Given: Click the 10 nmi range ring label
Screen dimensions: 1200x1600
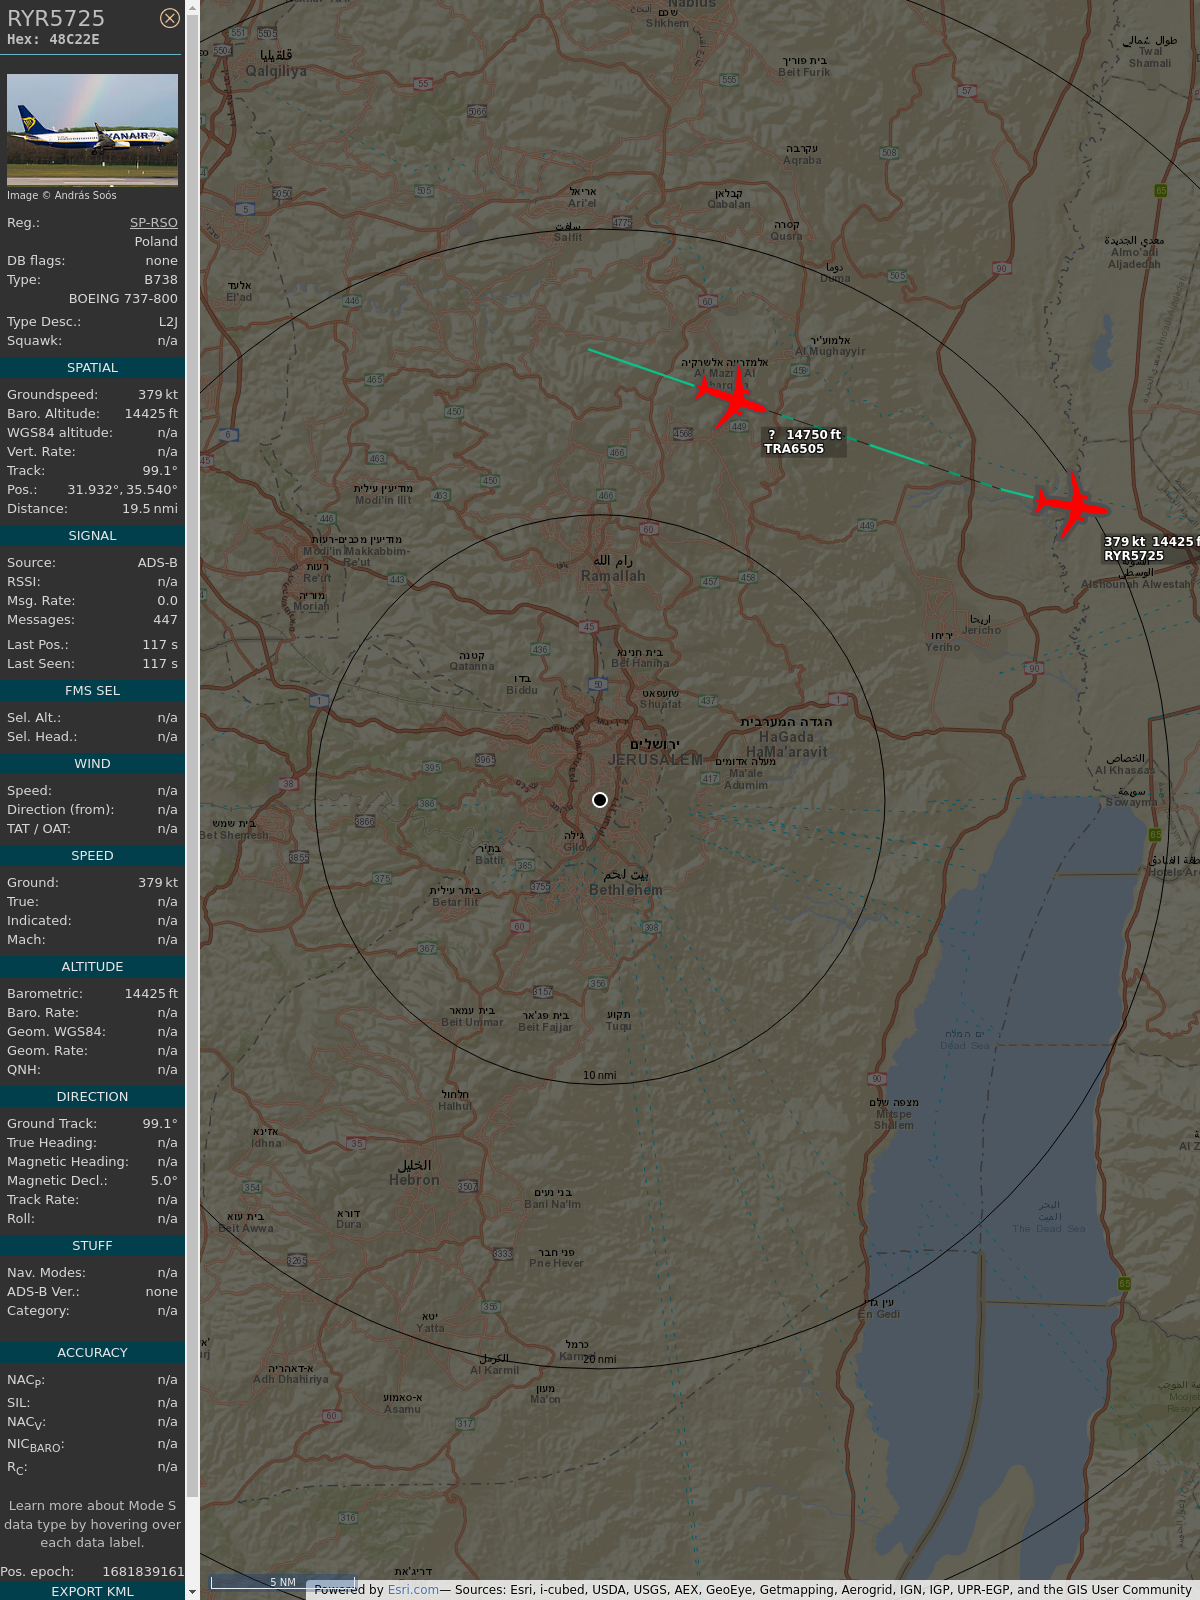Looking at the screenshot, I should [600, 1075].
